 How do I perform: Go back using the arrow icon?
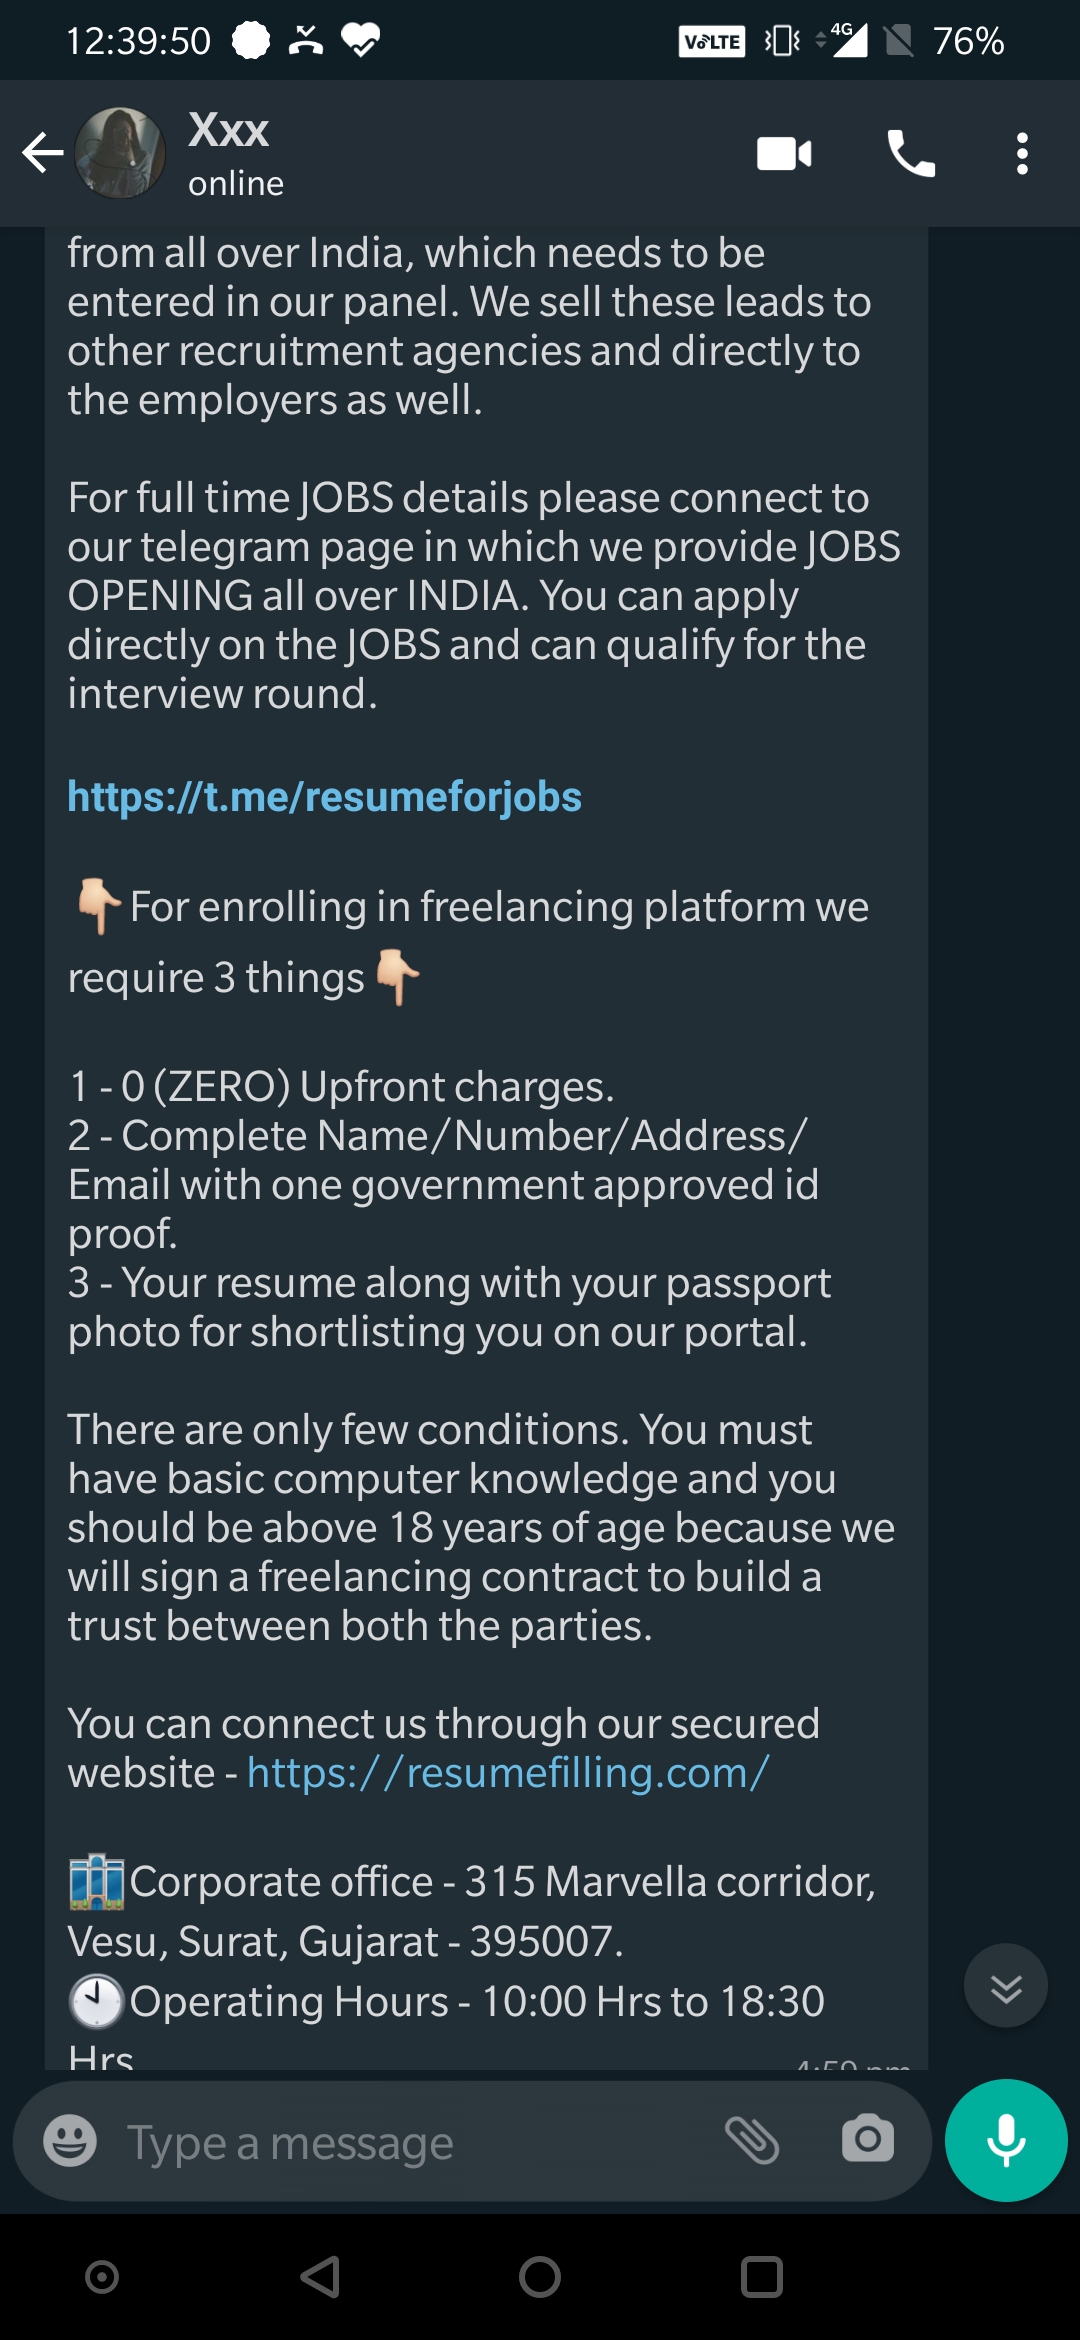tap(42, 153)
